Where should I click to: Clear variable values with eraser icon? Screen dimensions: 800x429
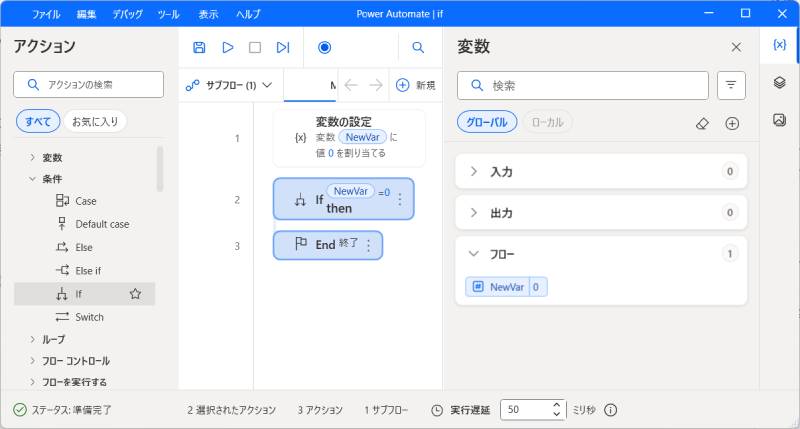pyautogui.click(x=702, y=123)
